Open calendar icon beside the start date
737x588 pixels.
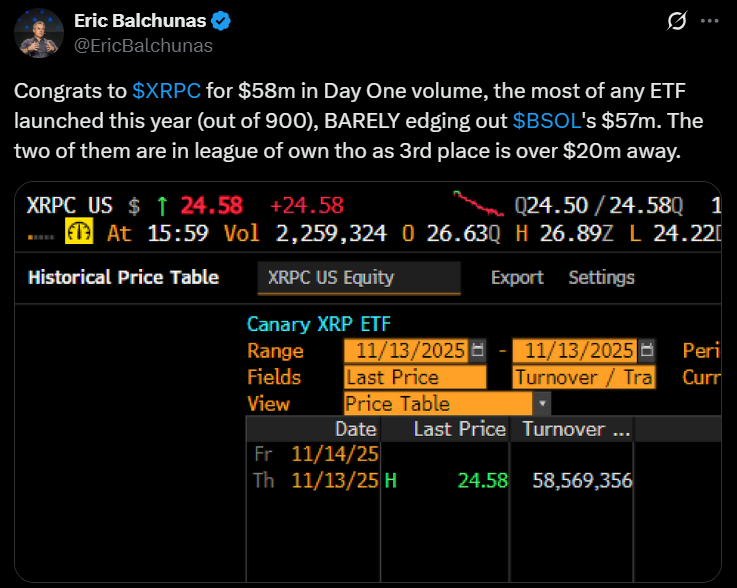(477, 351)
